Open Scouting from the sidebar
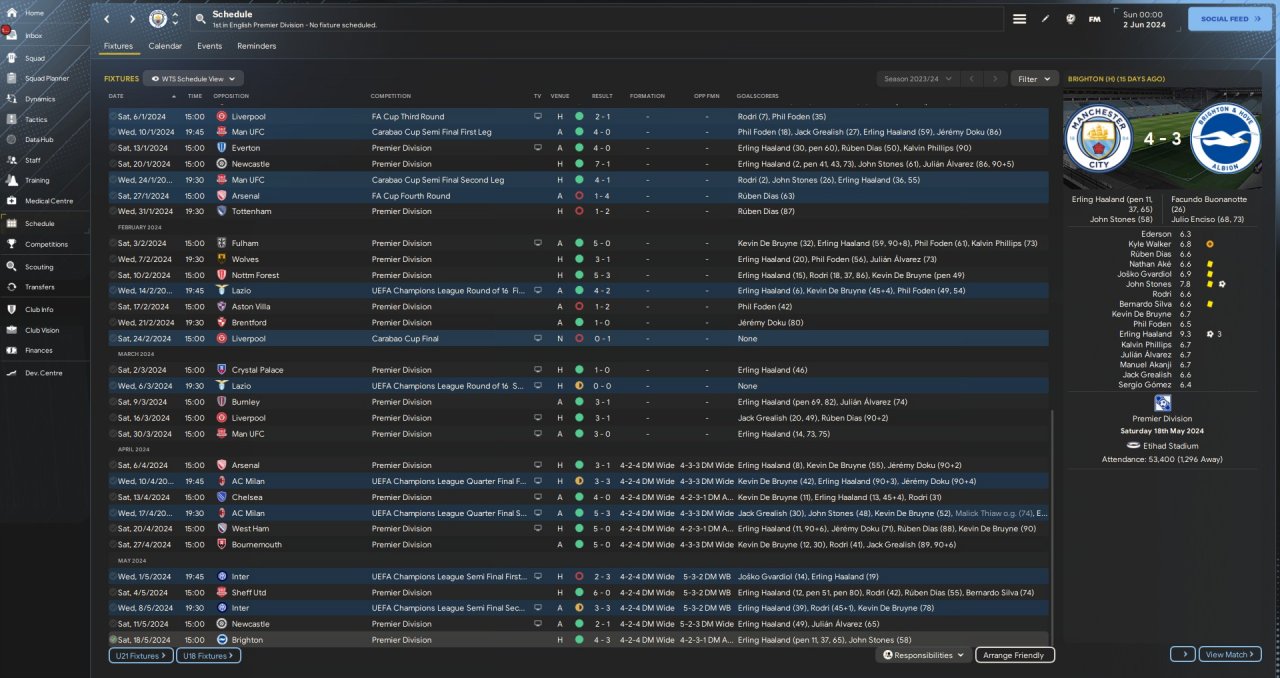1280x678 pixels. [x=12, y=267]
